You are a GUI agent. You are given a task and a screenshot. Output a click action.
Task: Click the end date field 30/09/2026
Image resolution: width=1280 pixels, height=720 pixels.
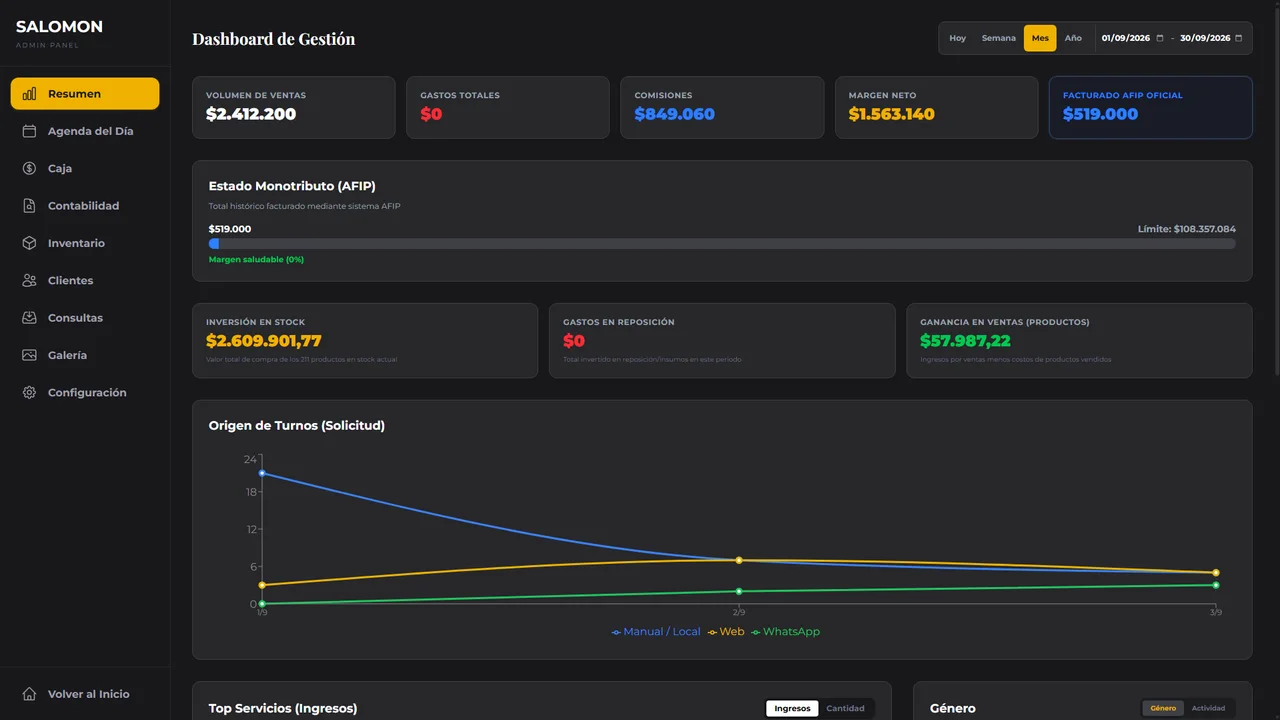[1211, 38]
